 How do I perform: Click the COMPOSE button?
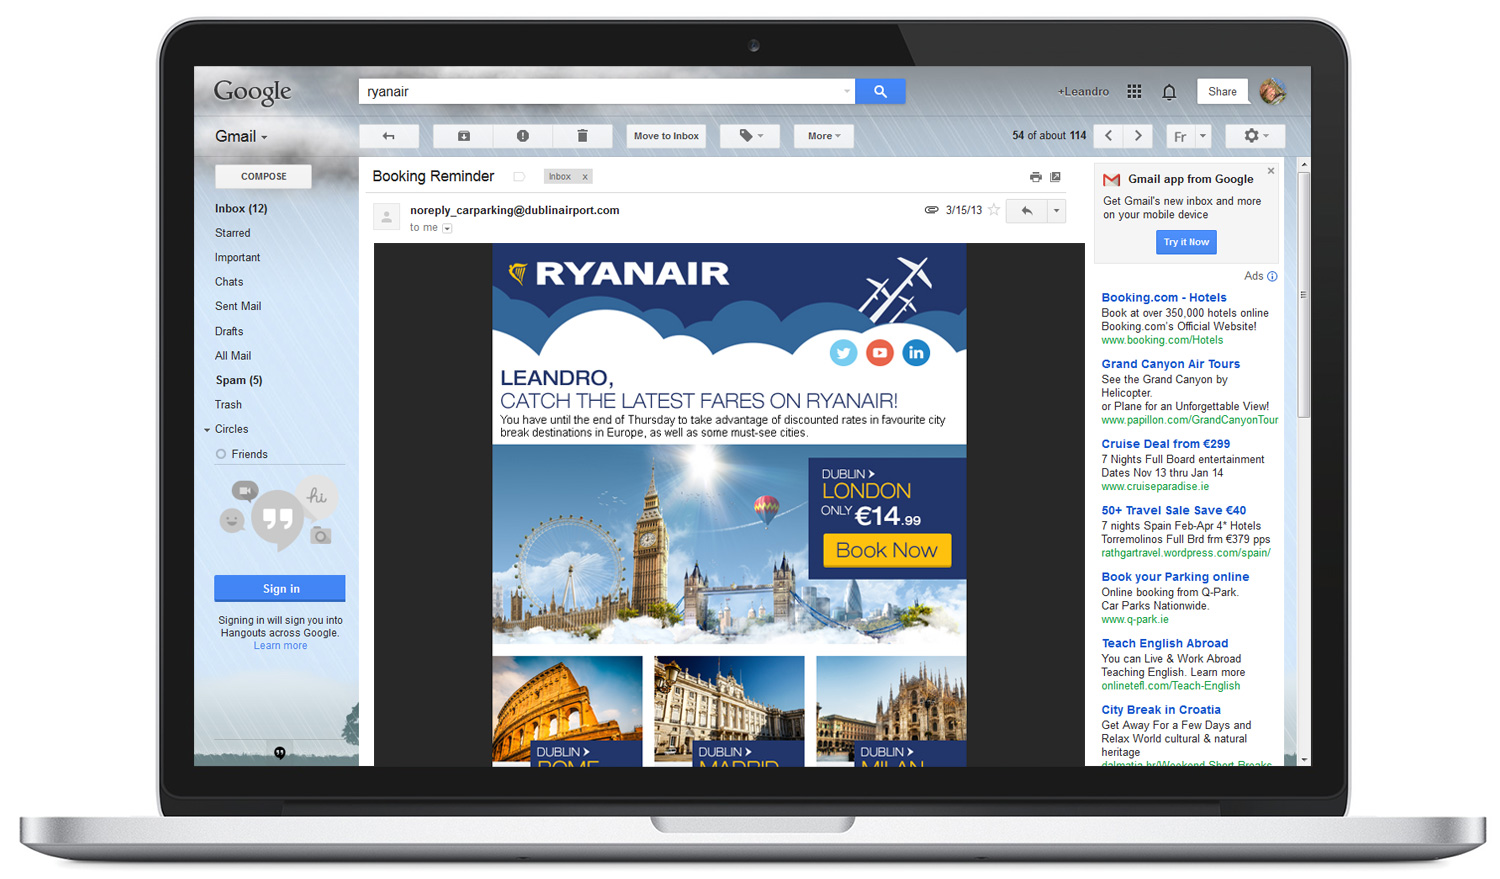263,176
